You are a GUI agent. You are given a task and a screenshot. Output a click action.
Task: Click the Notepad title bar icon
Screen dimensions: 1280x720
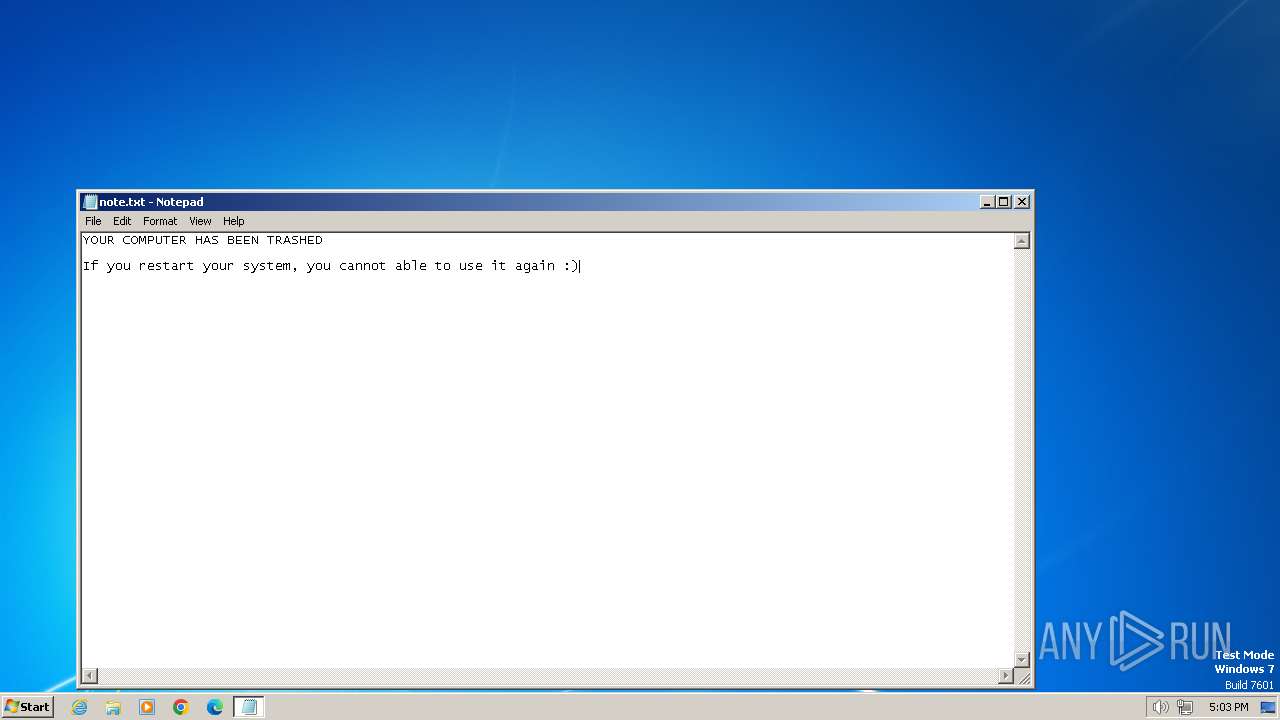click(90, 202)
